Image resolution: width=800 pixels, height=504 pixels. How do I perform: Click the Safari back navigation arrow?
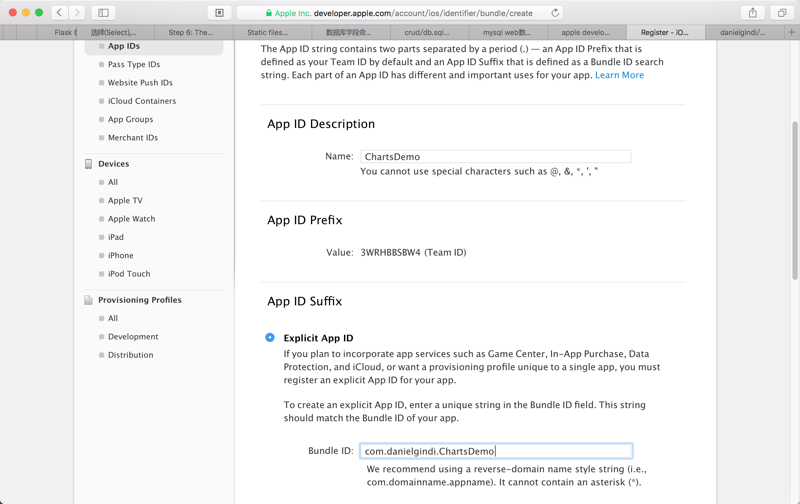60,13
